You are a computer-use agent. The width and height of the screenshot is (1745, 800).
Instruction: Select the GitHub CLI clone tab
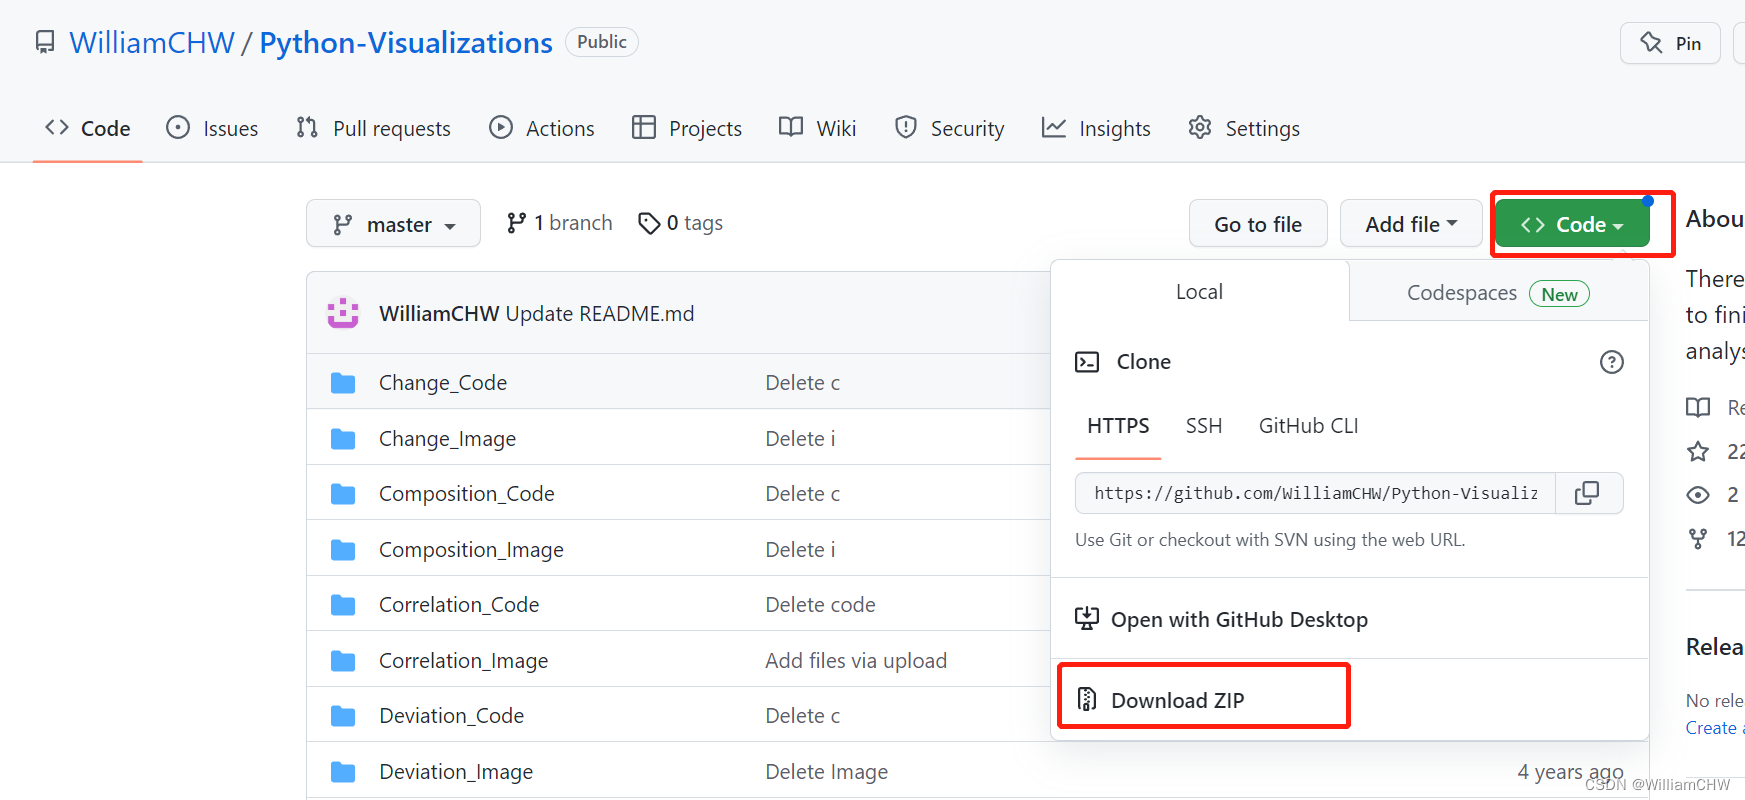point(1308,426)
